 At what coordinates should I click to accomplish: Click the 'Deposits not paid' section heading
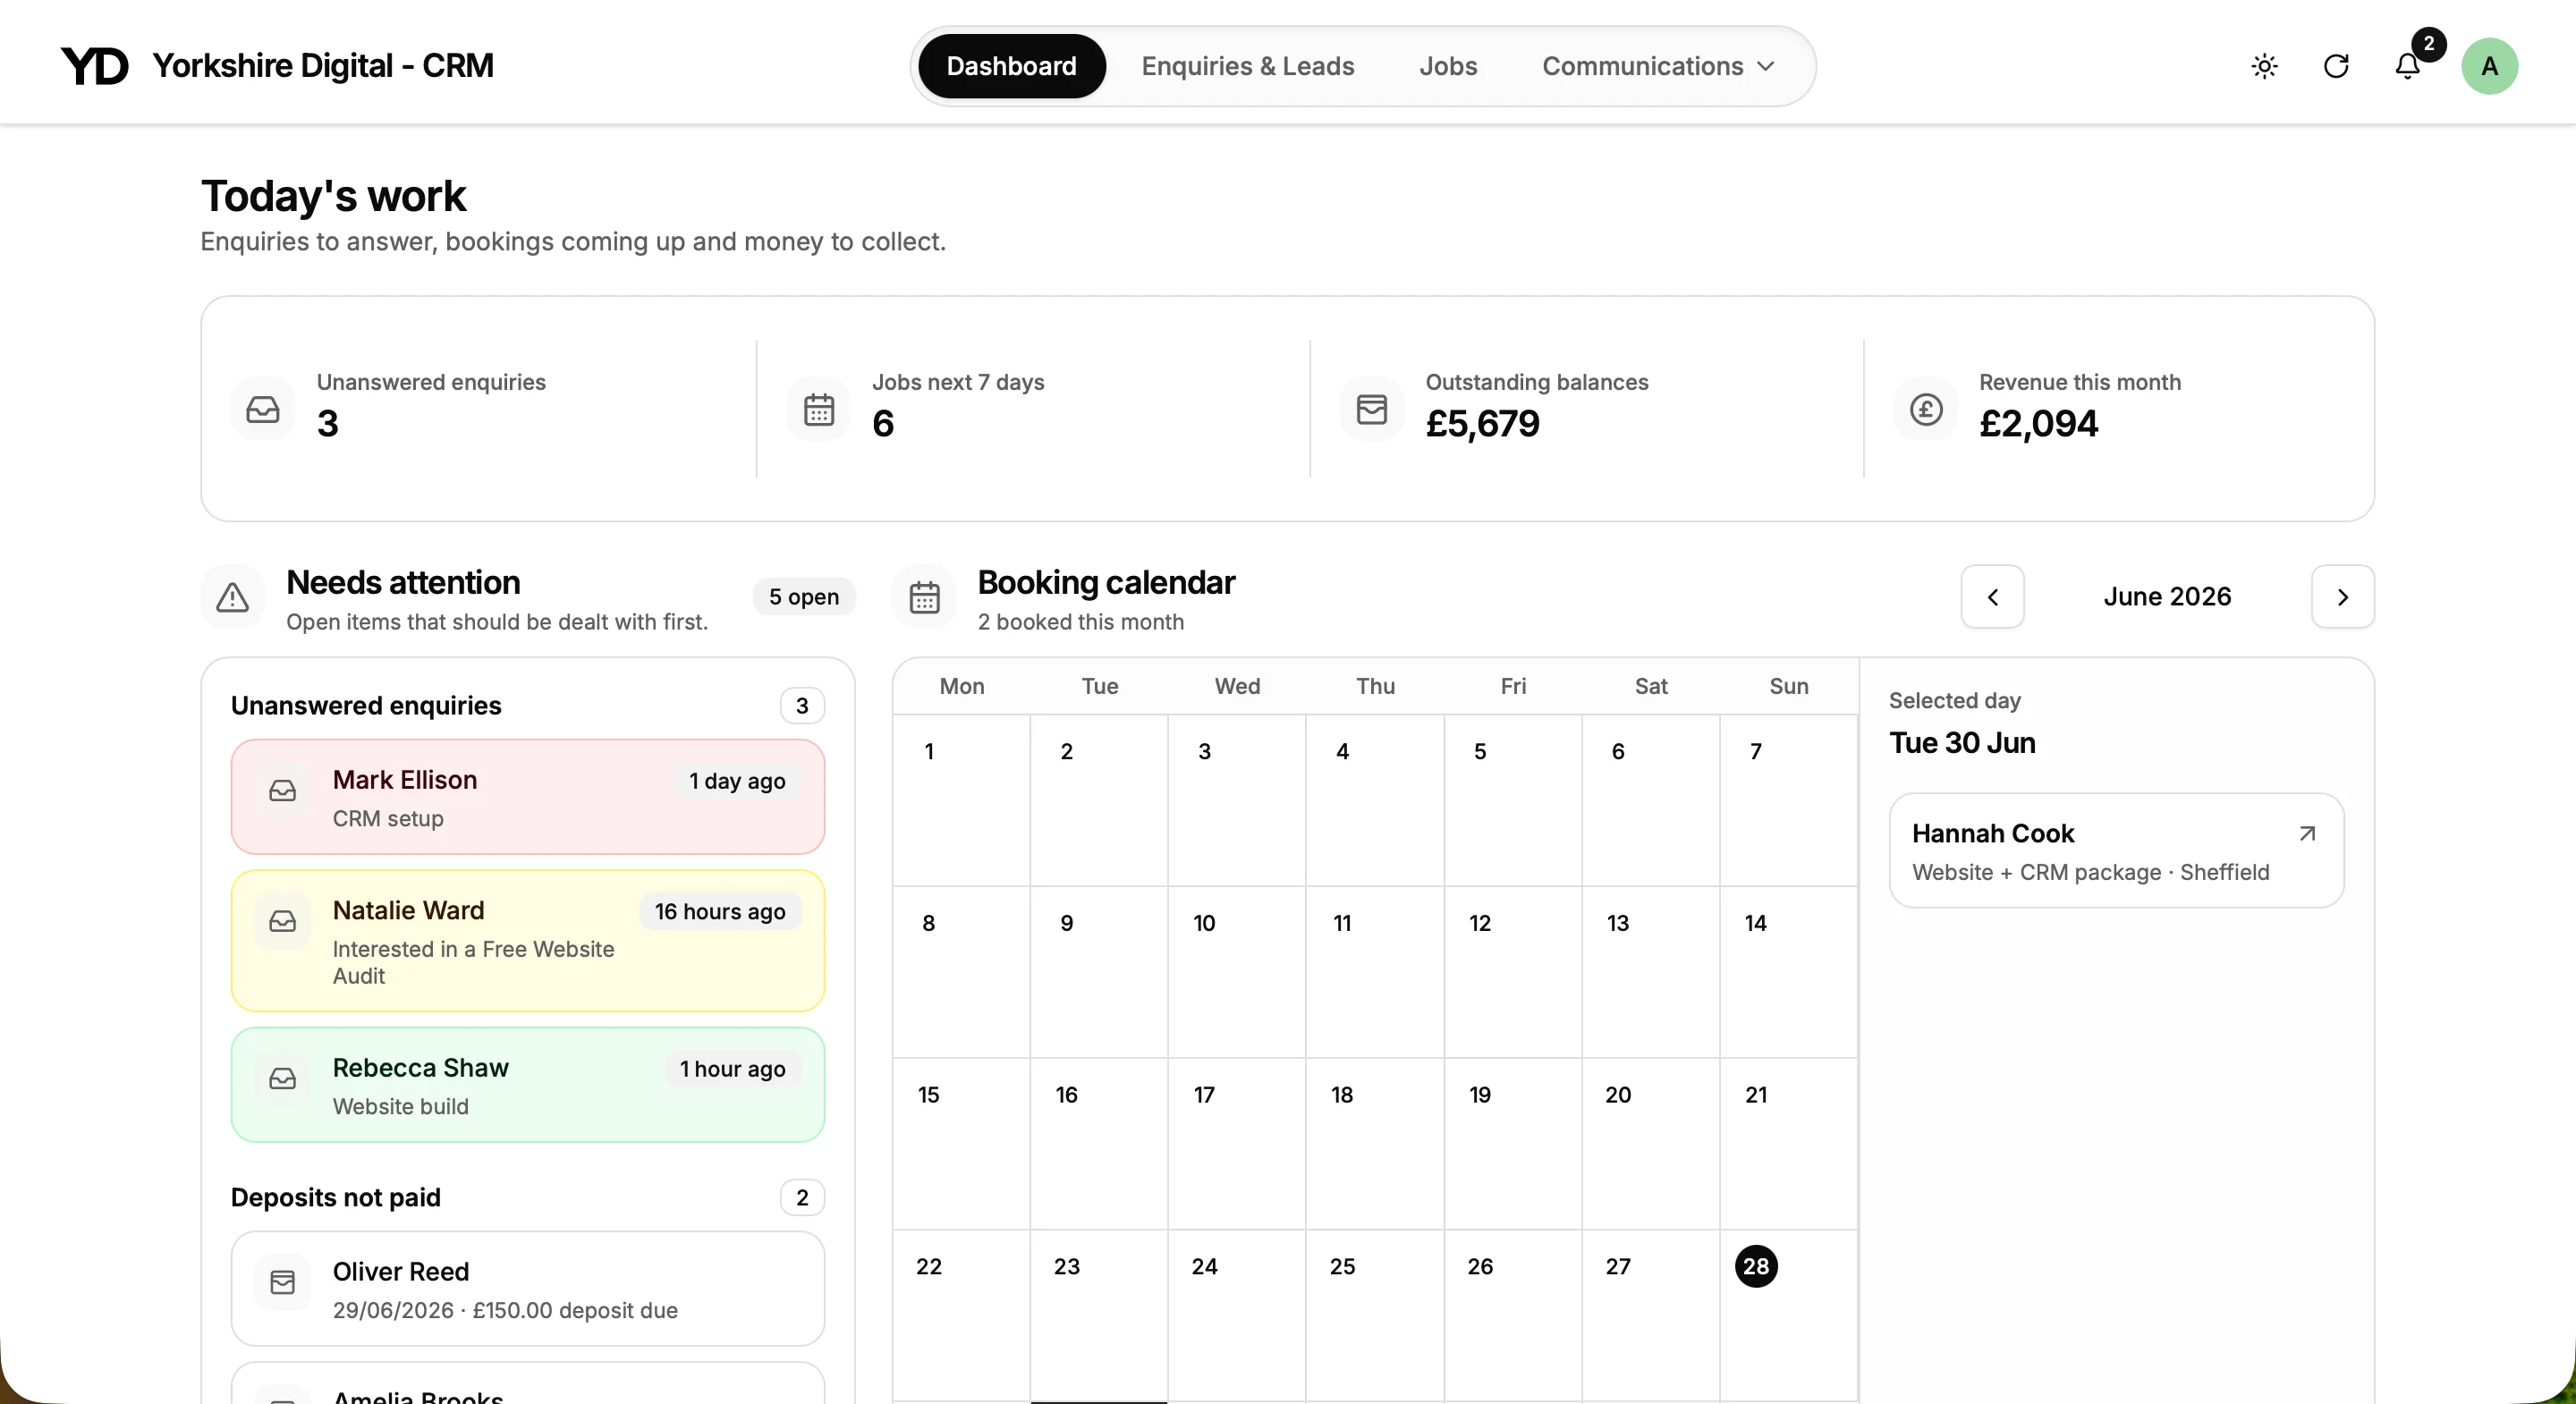[x=336, y=1198]
